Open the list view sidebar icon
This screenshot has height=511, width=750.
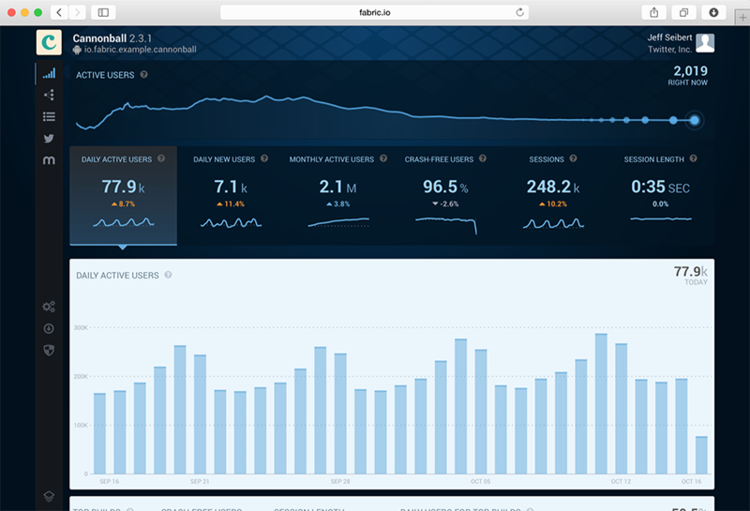point(48,117)
